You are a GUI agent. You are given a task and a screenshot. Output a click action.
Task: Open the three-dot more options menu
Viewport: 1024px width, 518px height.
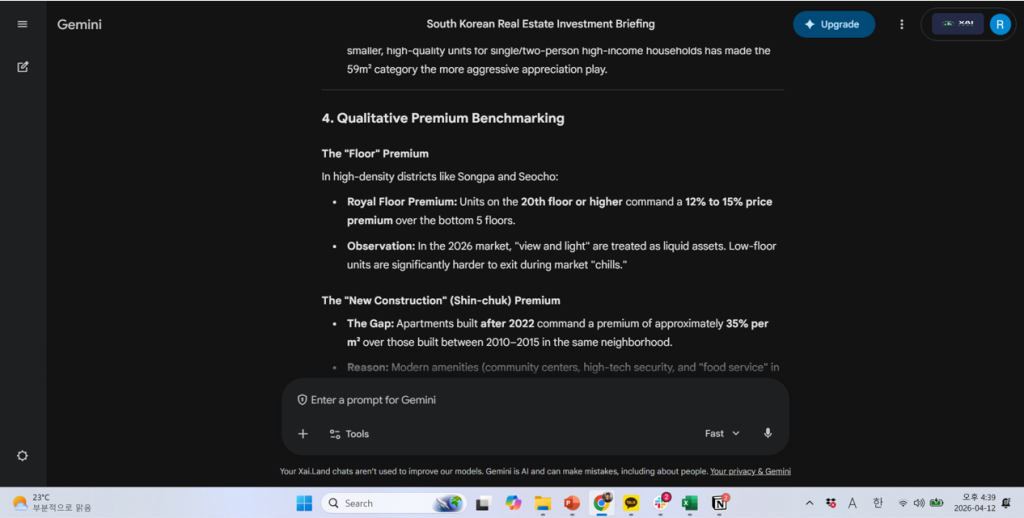[902, 24]
